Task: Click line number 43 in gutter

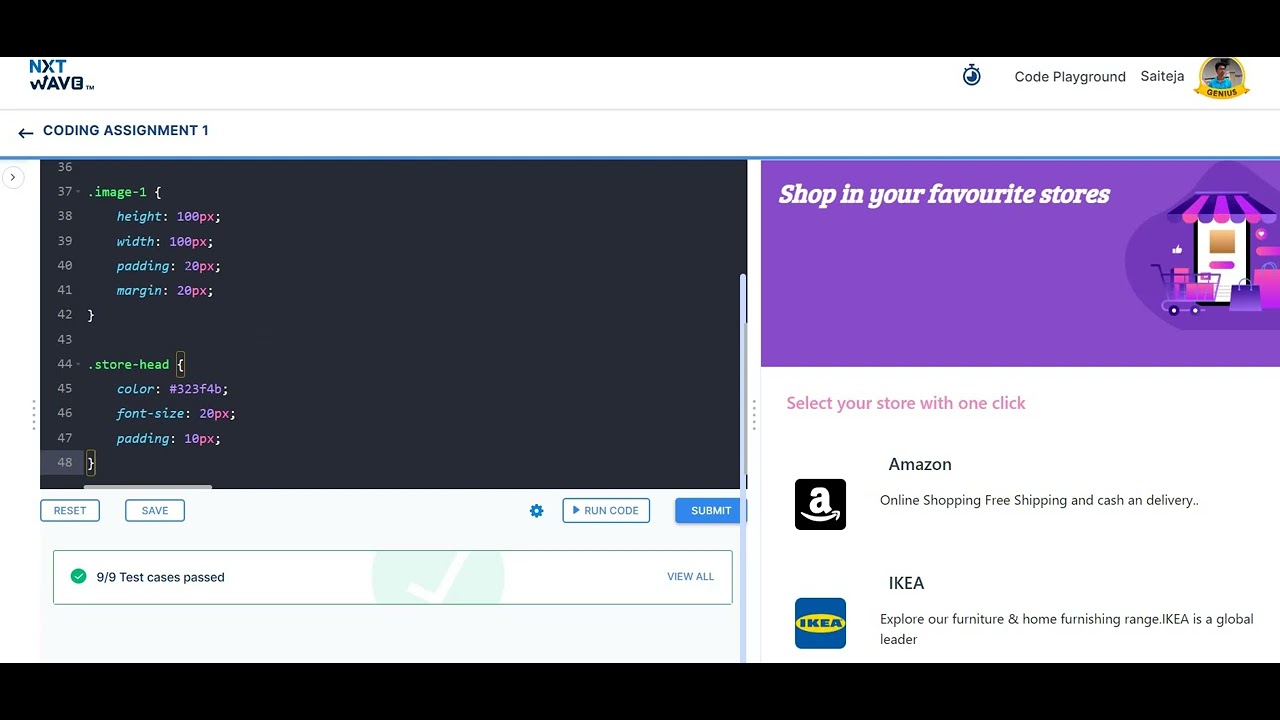Action: coord(64,339)
